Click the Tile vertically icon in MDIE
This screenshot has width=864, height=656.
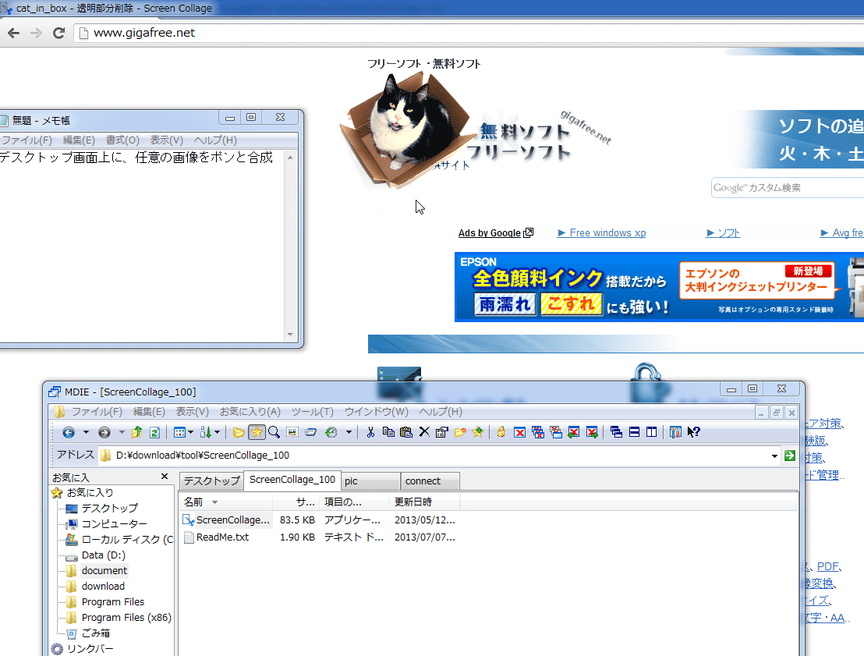(x=651, y=432)
